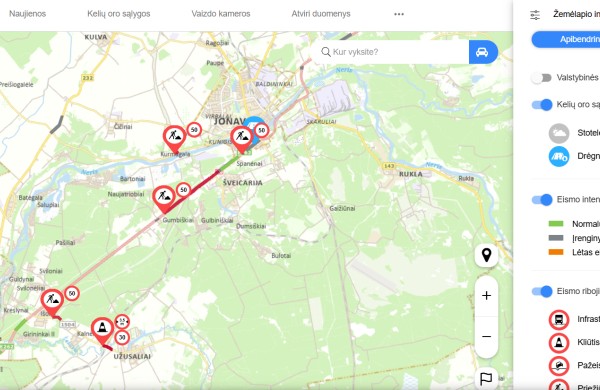
Task: Click the 'Kur vykstate?' search field
Action: pyautogui.click(x=390, y=52)
